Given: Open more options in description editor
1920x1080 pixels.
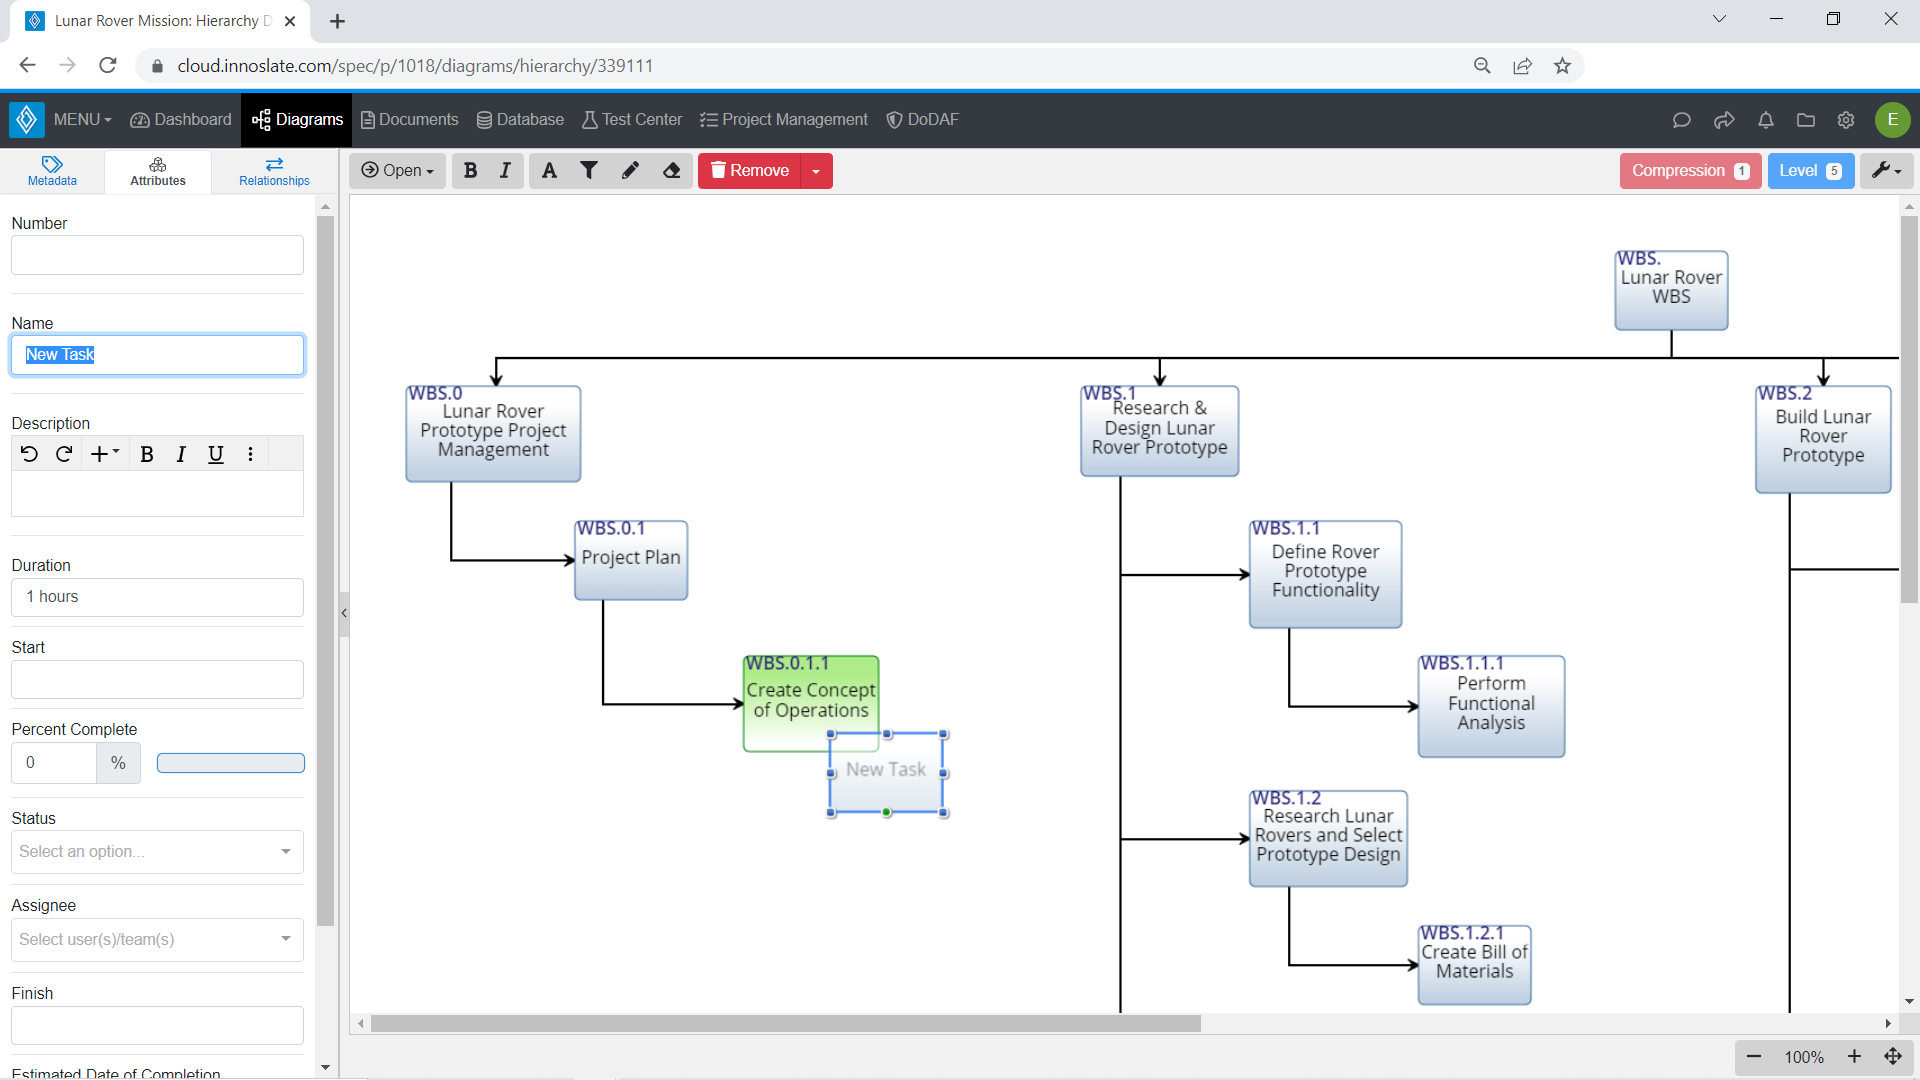Looking at the screenshot, I should click(250, 454).
